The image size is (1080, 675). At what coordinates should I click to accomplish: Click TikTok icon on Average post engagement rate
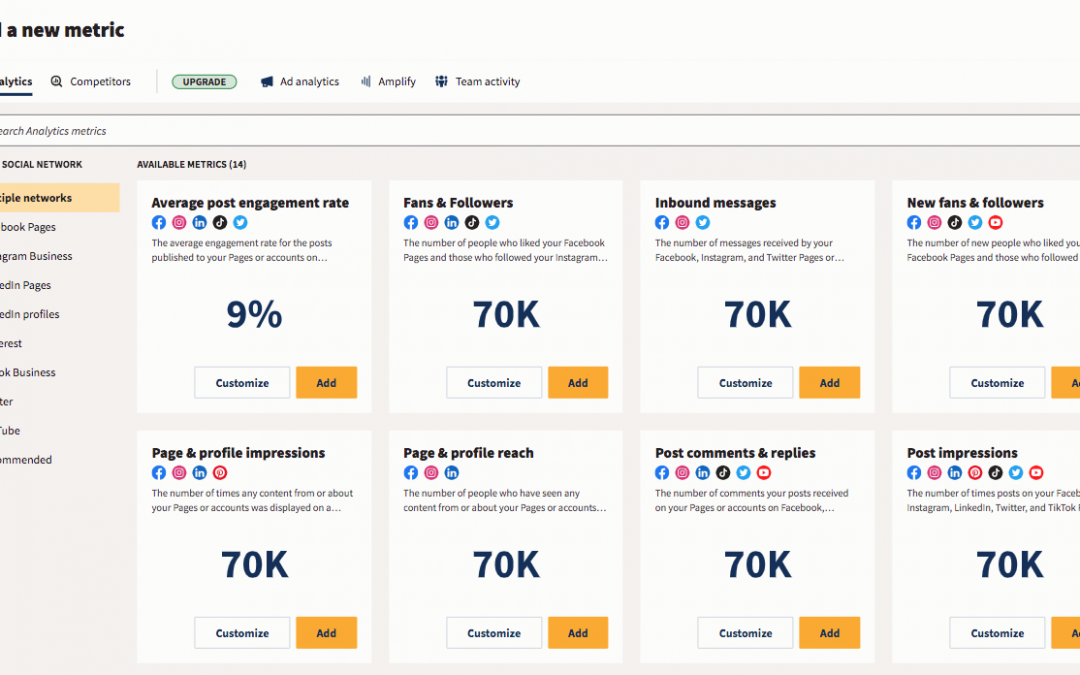(220, 222)
